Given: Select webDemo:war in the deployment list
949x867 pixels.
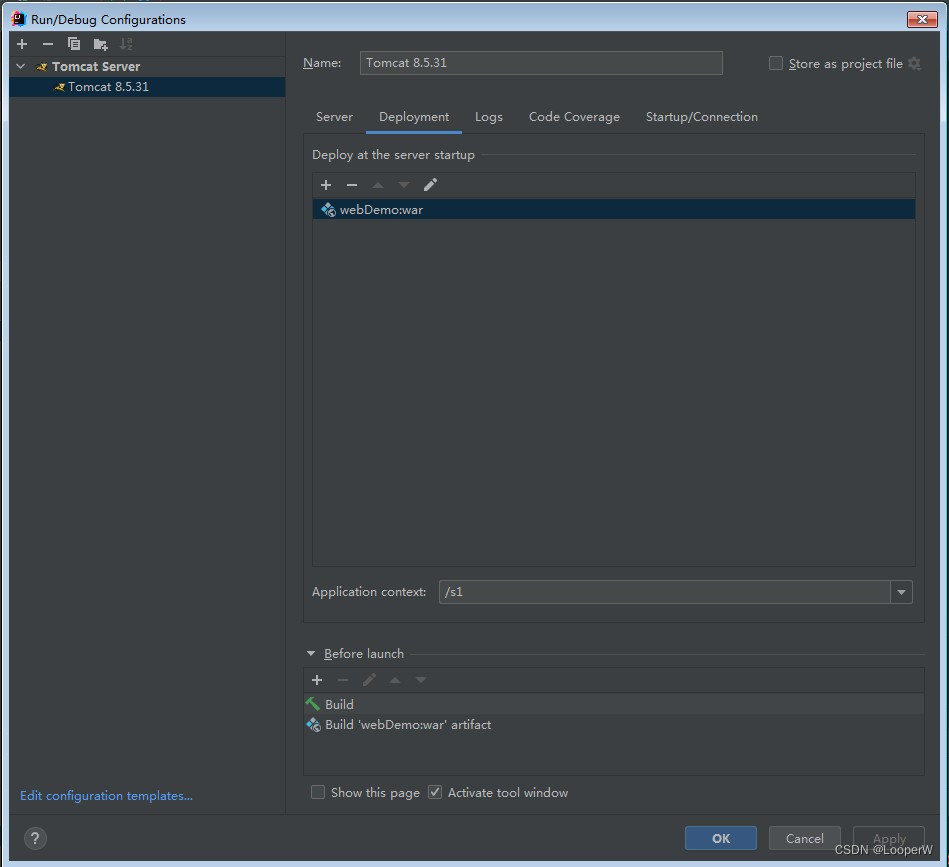Looking at the screenshot, I should tap(614, 209).
